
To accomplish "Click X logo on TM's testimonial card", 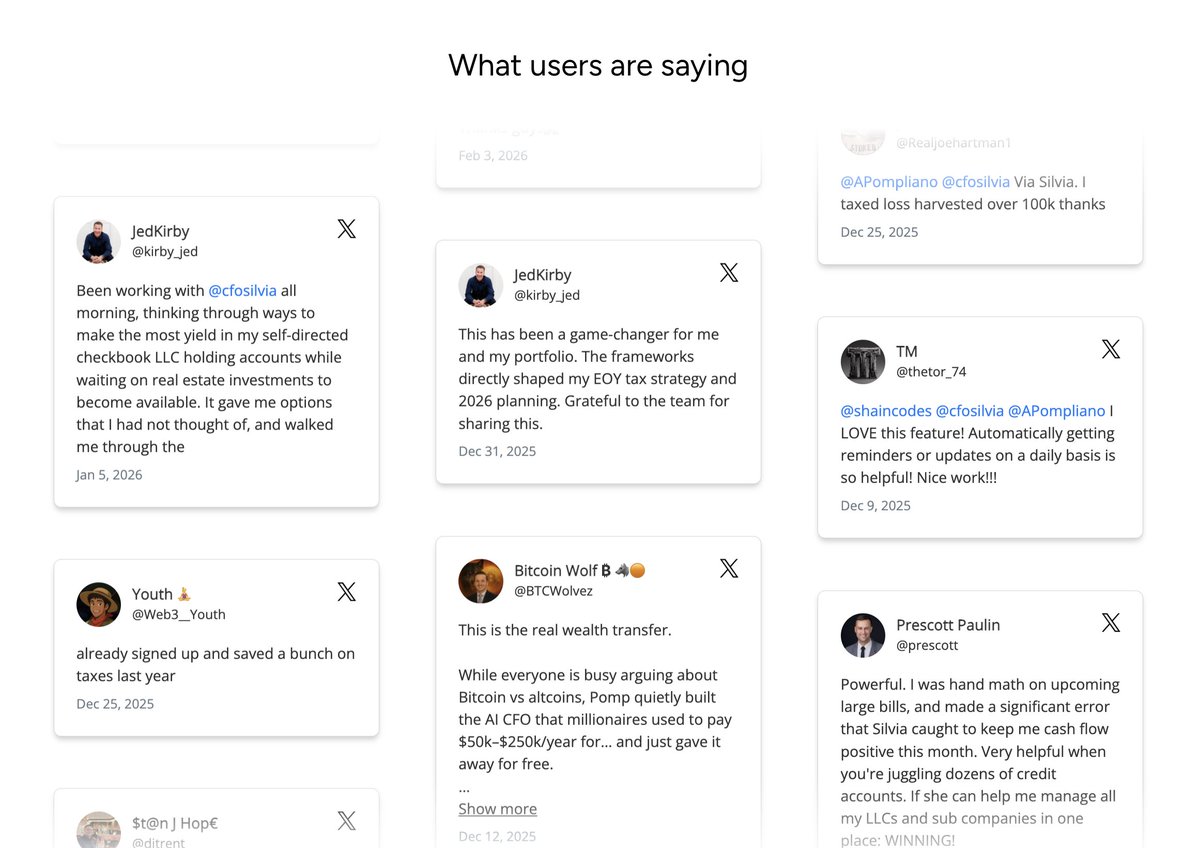I will click(x=1111, y=349).
